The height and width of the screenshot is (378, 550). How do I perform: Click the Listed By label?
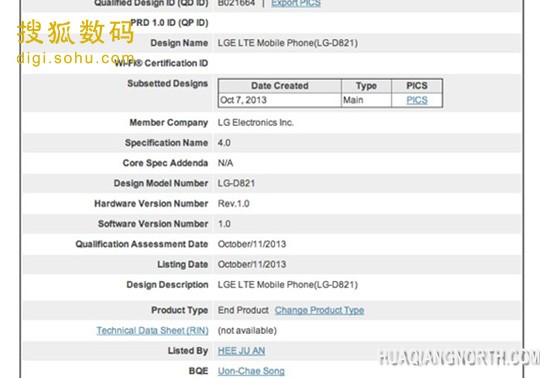pos(188,351)
